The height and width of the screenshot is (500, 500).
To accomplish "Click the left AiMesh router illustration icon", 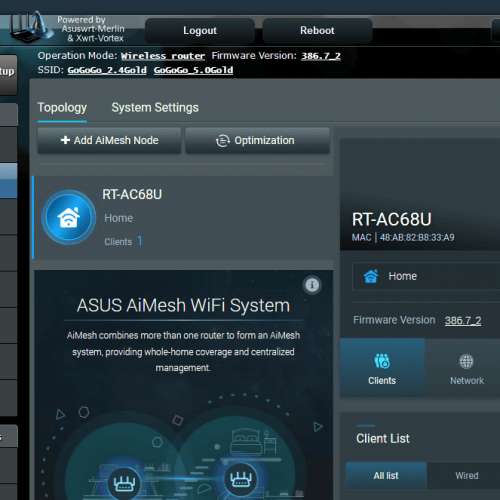I will (x=124, y=482).
